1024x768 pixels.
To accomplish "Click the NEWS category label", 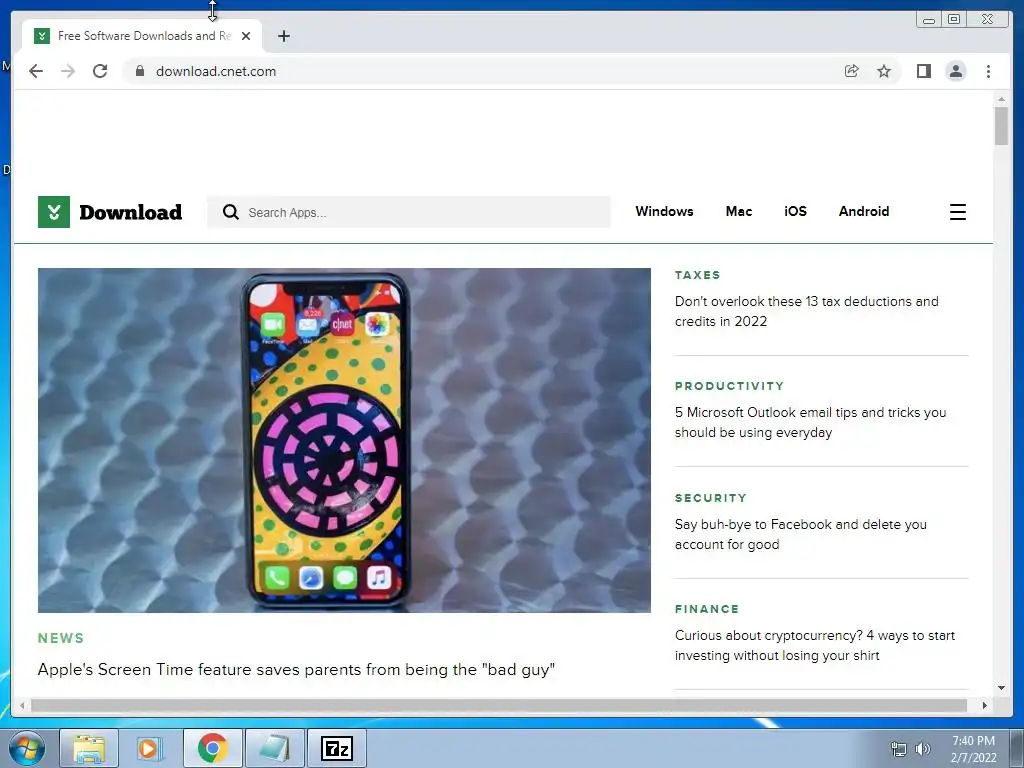I will click(x=61, y=638).
